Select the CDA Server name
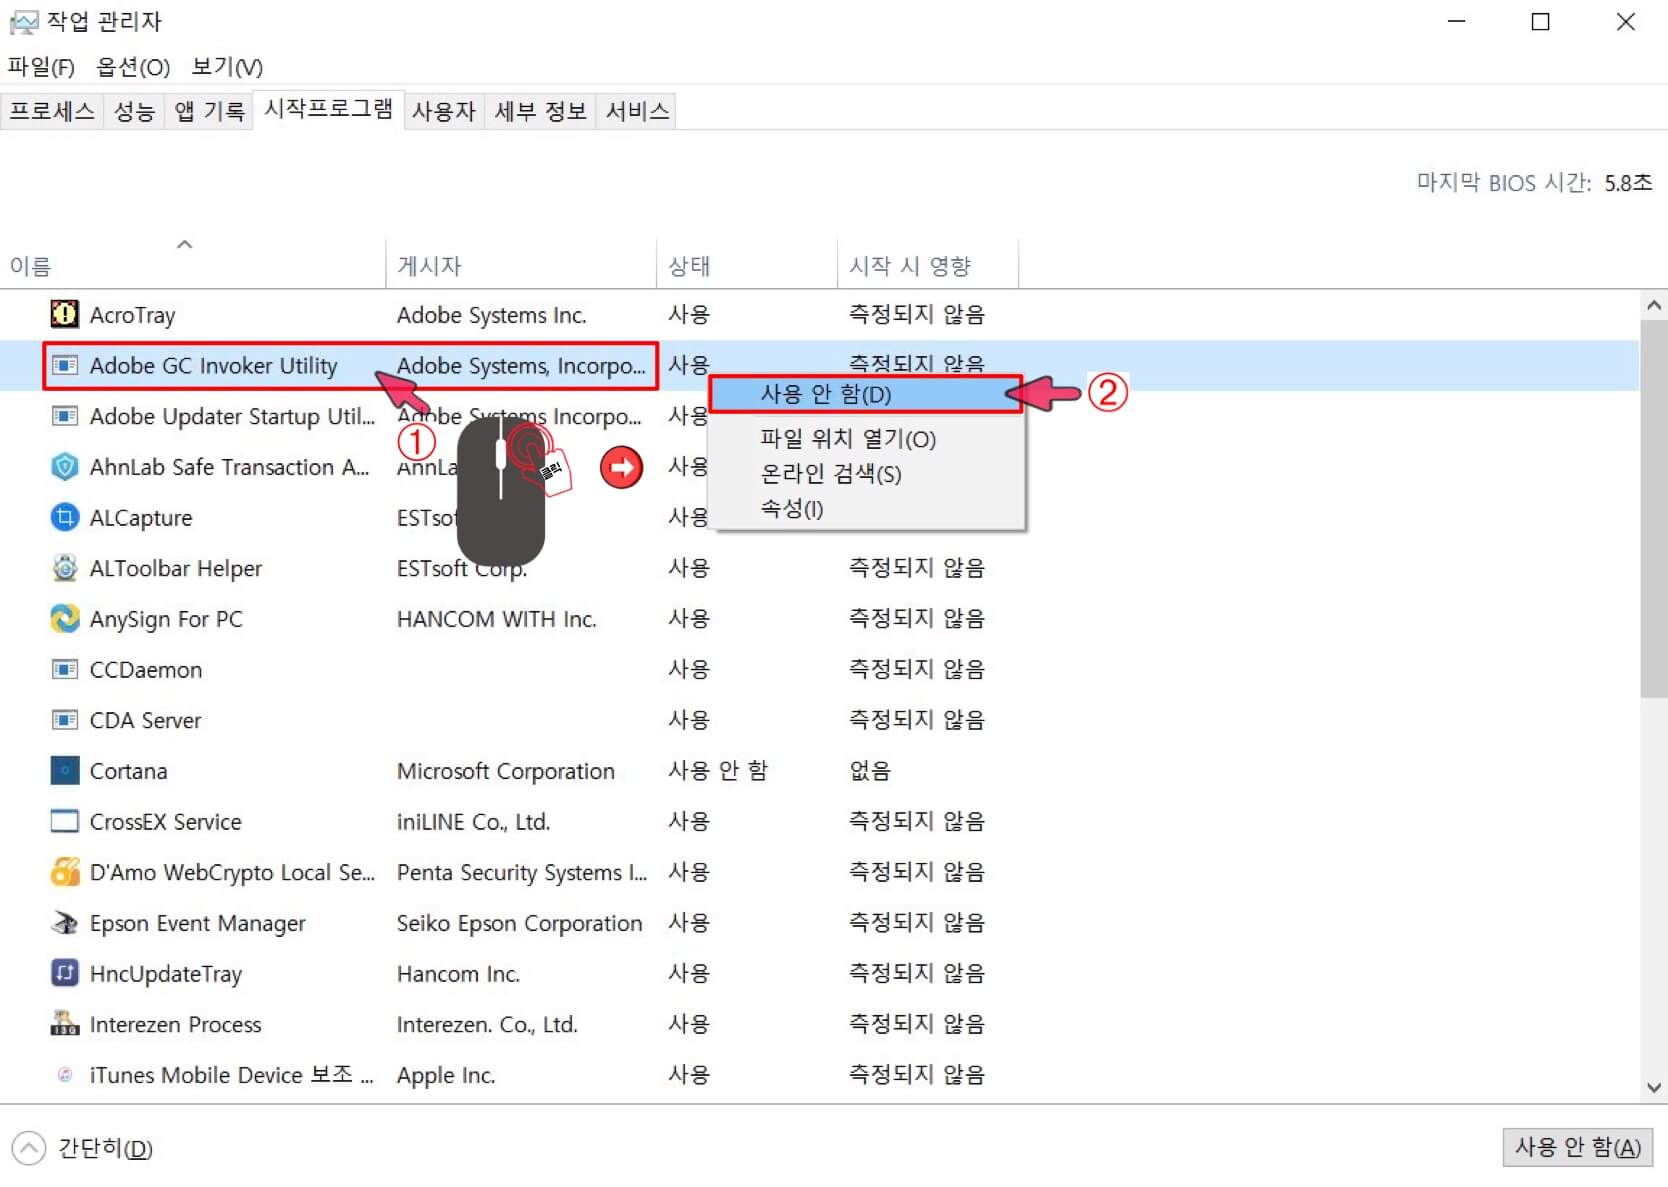This screenshot has height=1187, width=1668. [x=145, y=720]
